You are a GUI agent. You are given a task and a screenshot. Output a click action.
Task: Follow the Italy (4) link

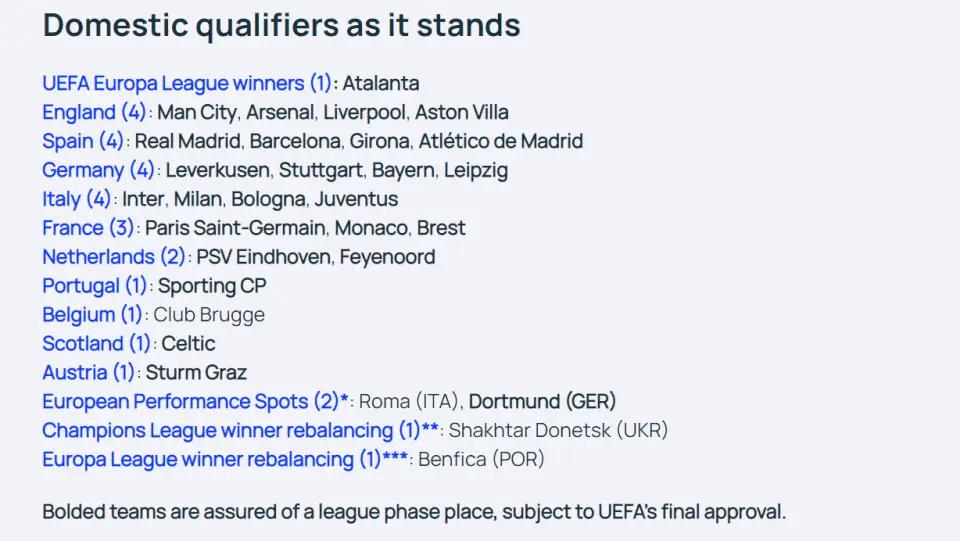point(76,199)
